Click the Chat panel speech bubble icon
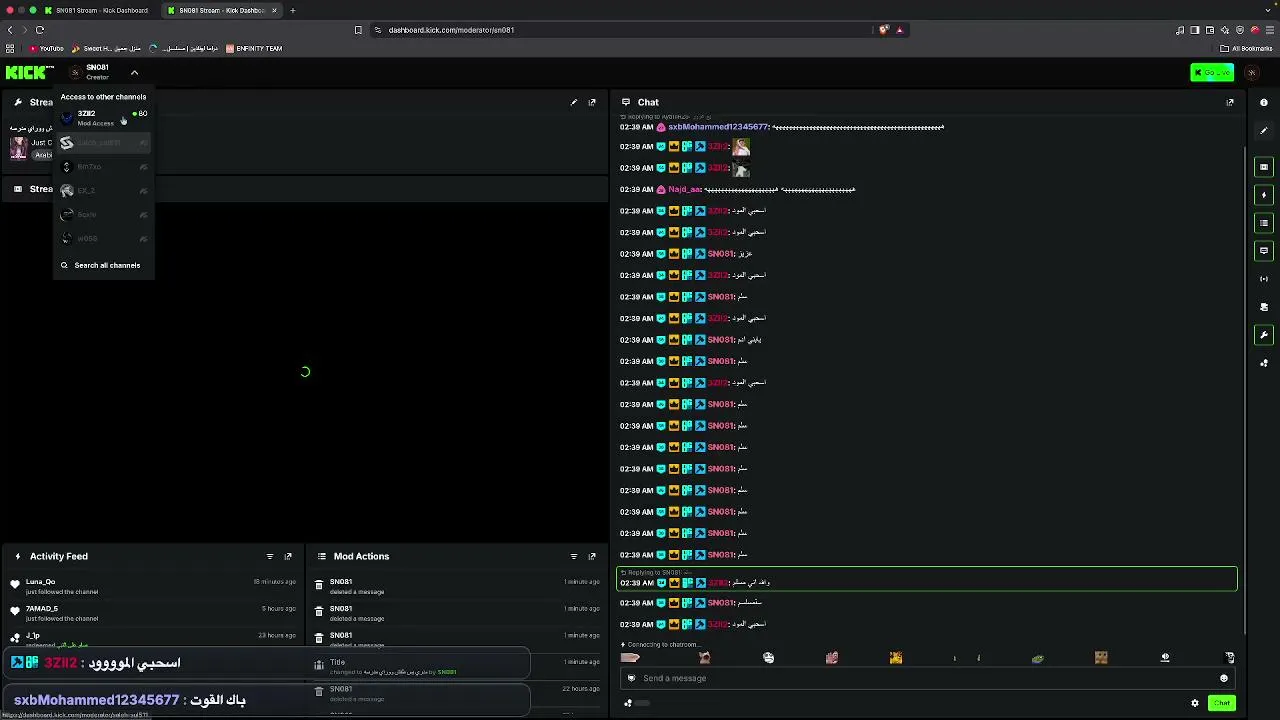 [626, 102]
